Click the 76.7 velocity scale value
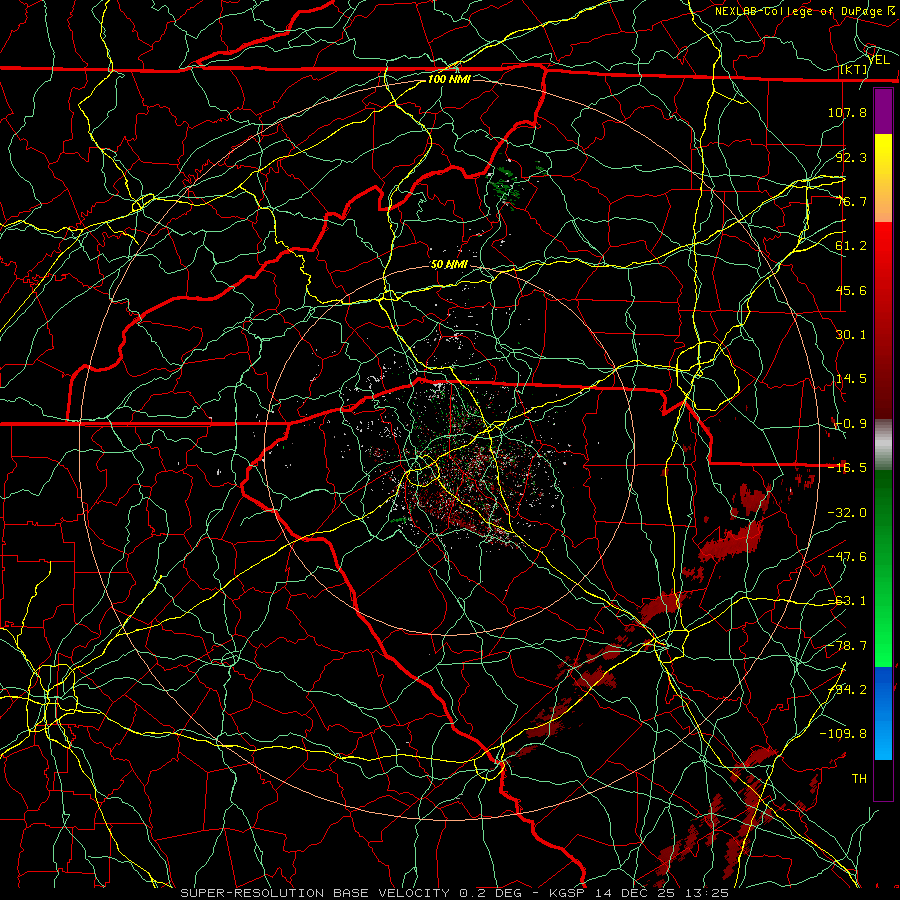The height and width of the screenshot is (900, 900). point(851,201)
